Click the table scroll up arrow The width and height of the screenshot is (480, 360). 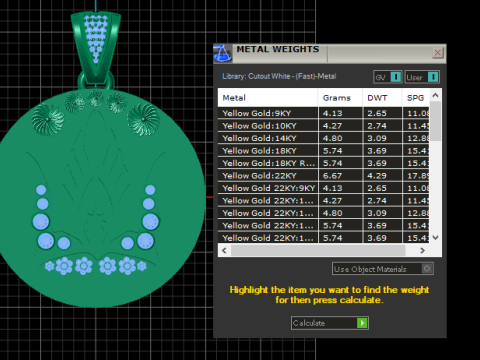(x=435, y=95)
